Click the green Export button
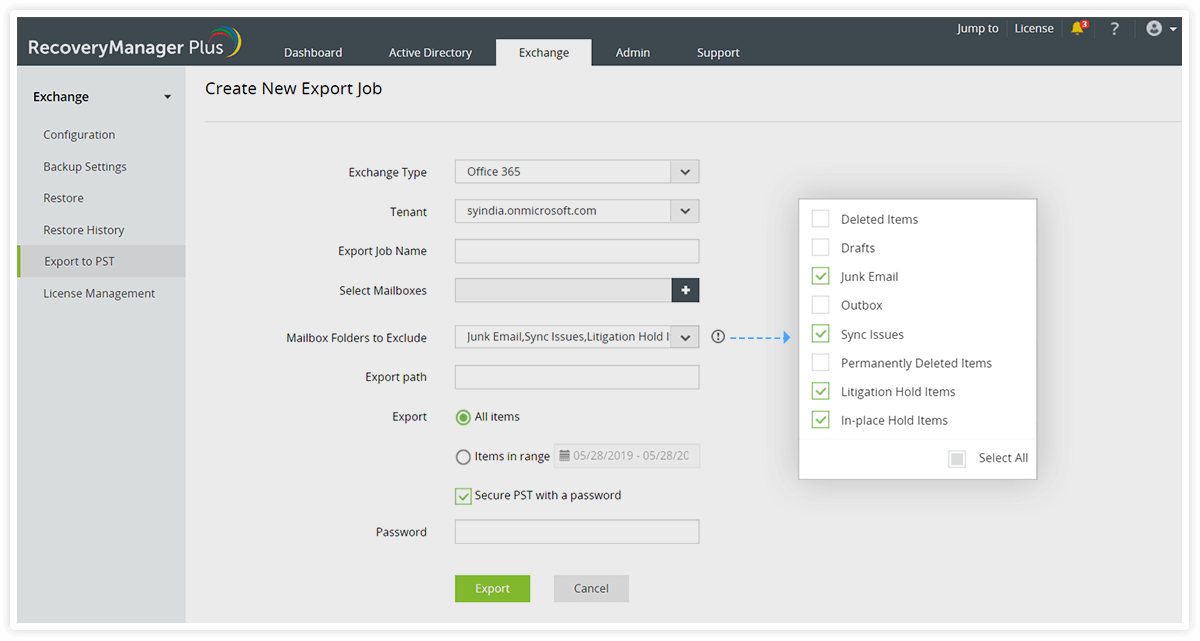 pos(492,588)
